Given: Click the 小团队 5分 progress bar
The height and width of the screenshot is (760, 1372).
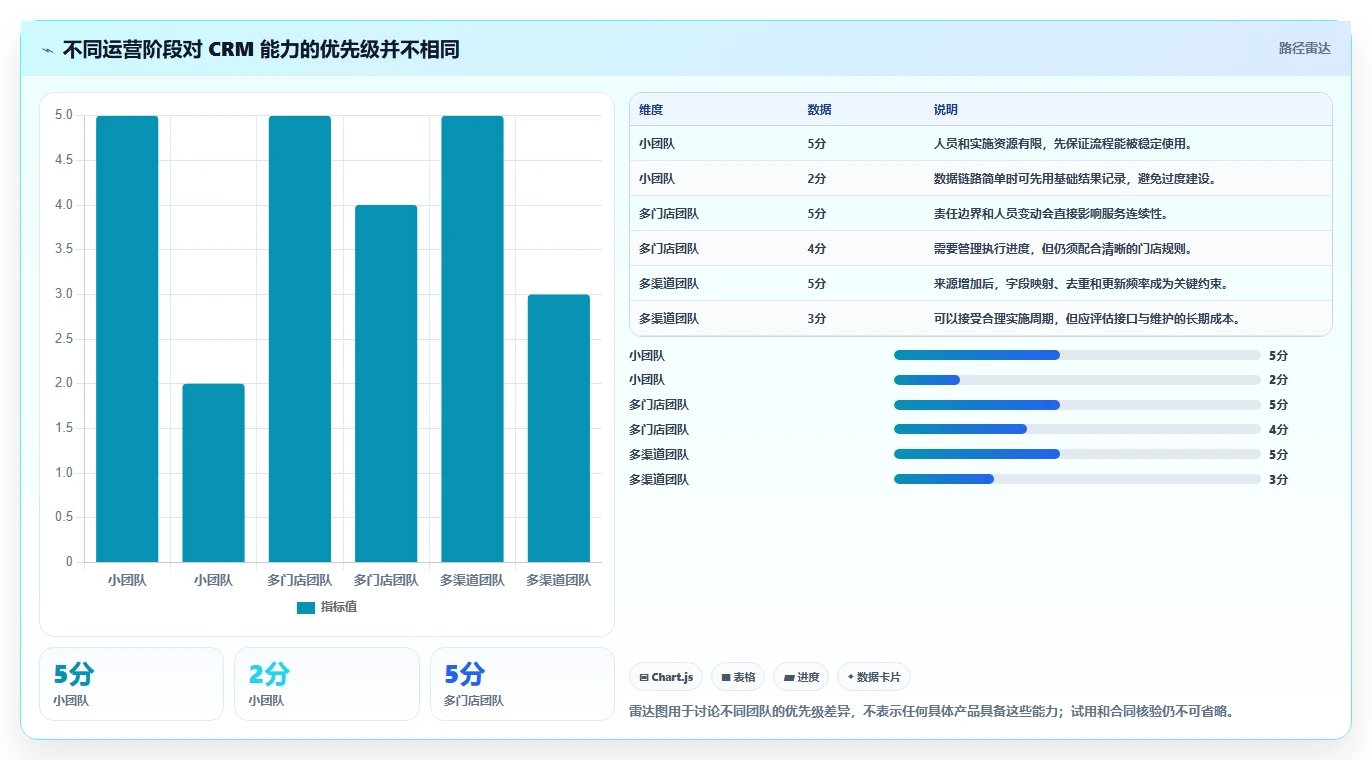Looking at the screenshot, I should (1077, 355).
